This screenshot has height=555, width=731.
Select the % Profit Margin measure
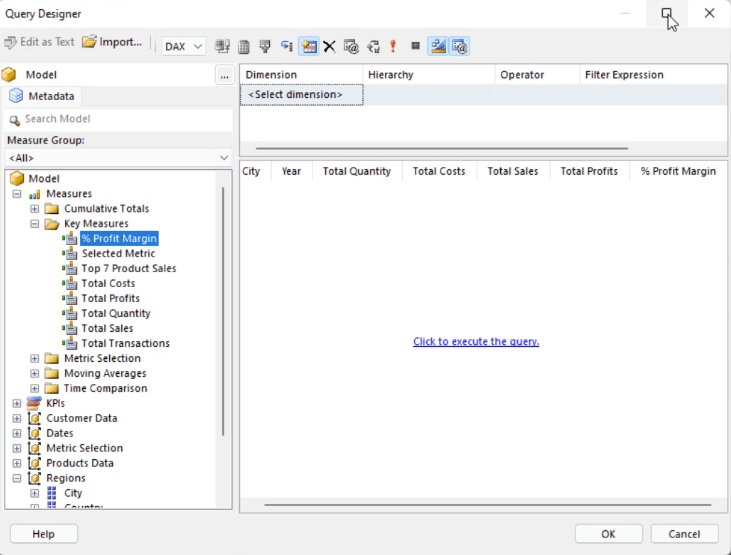tap(119, 238)
